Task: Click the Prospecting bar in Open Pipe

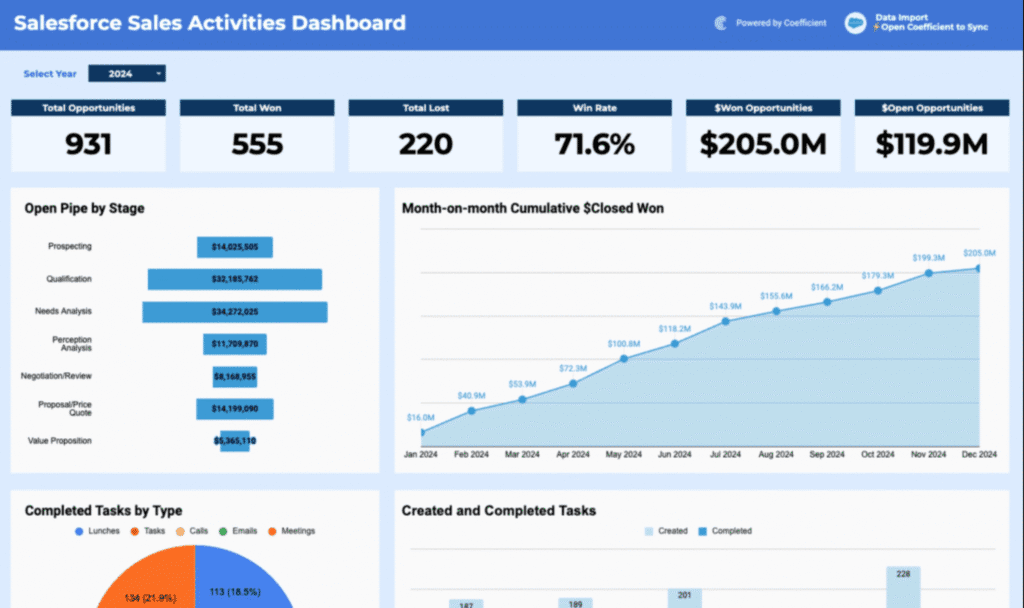Action: (x=235, y=247)
